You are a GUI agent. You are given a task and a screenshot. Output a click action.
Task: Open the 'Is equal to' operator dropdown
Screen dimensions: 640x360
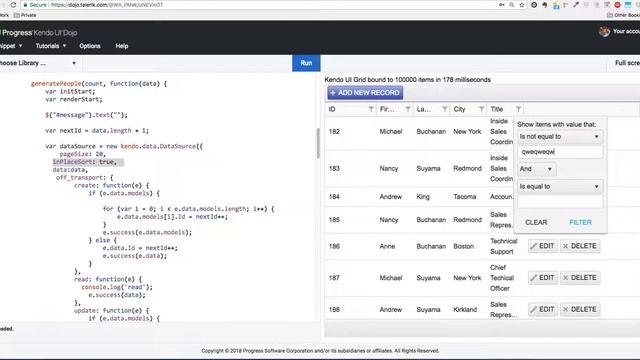560,187
